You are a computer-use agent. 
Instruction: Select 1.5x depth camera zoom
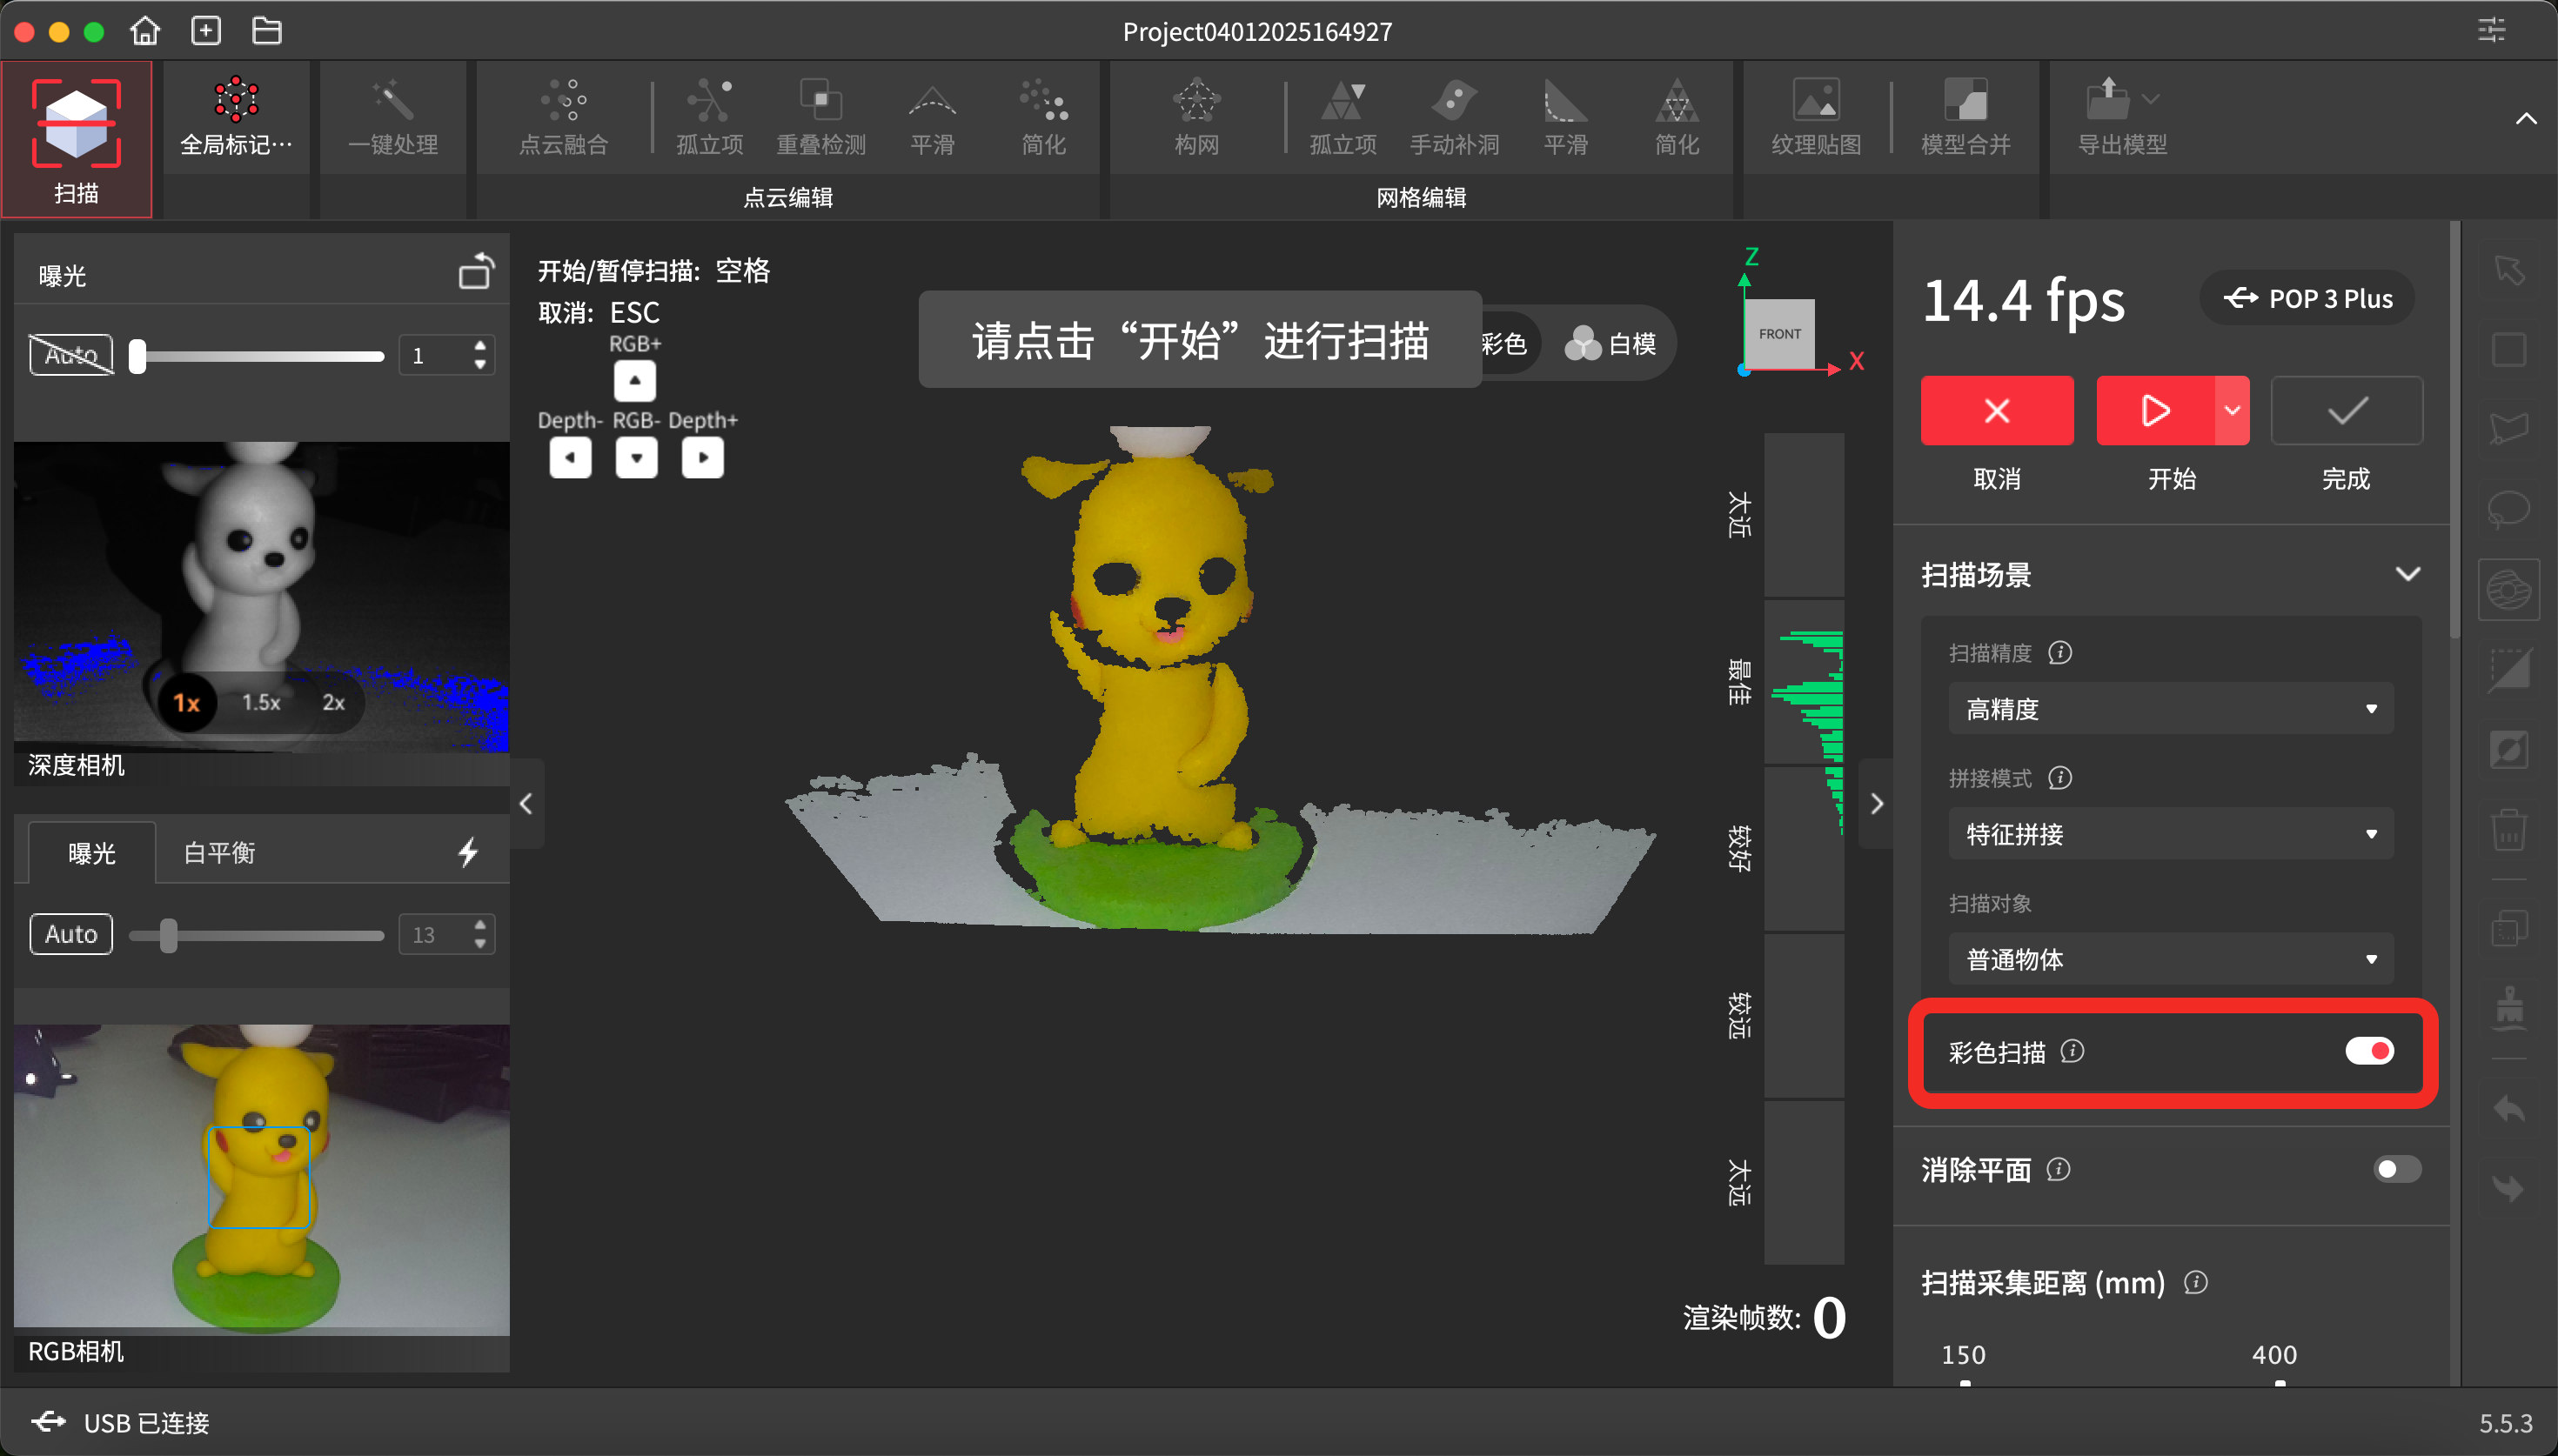[261, 702]
